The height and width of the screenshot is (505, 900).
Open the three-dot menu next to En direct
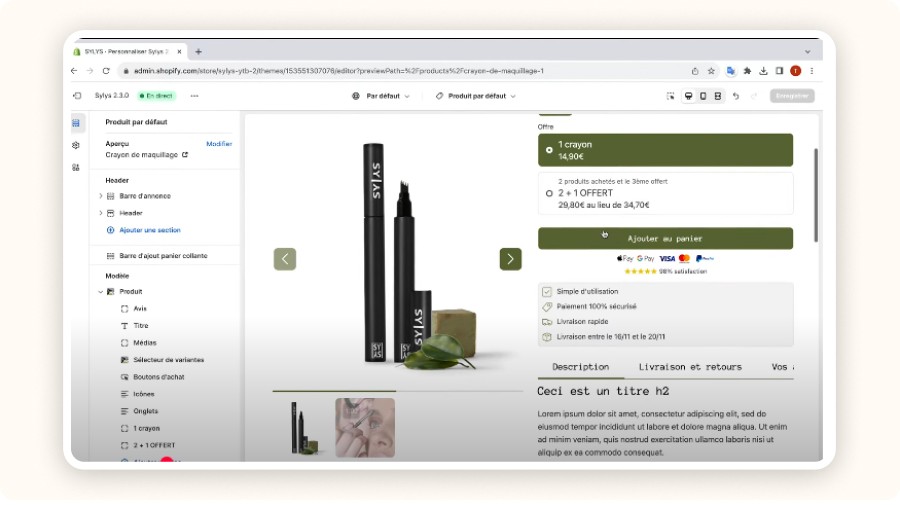coord(195,96)
